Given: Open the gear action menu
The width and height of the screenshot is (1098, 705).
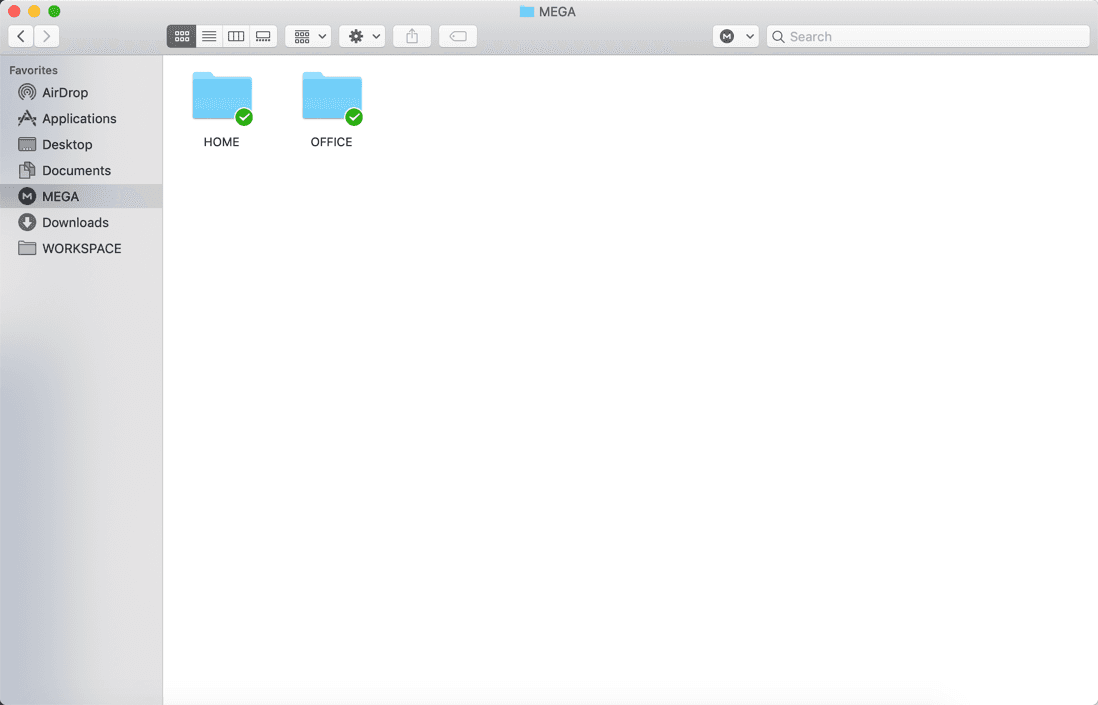Looking at the screenshot, I should pyautogui.click(x=362, y=36).
